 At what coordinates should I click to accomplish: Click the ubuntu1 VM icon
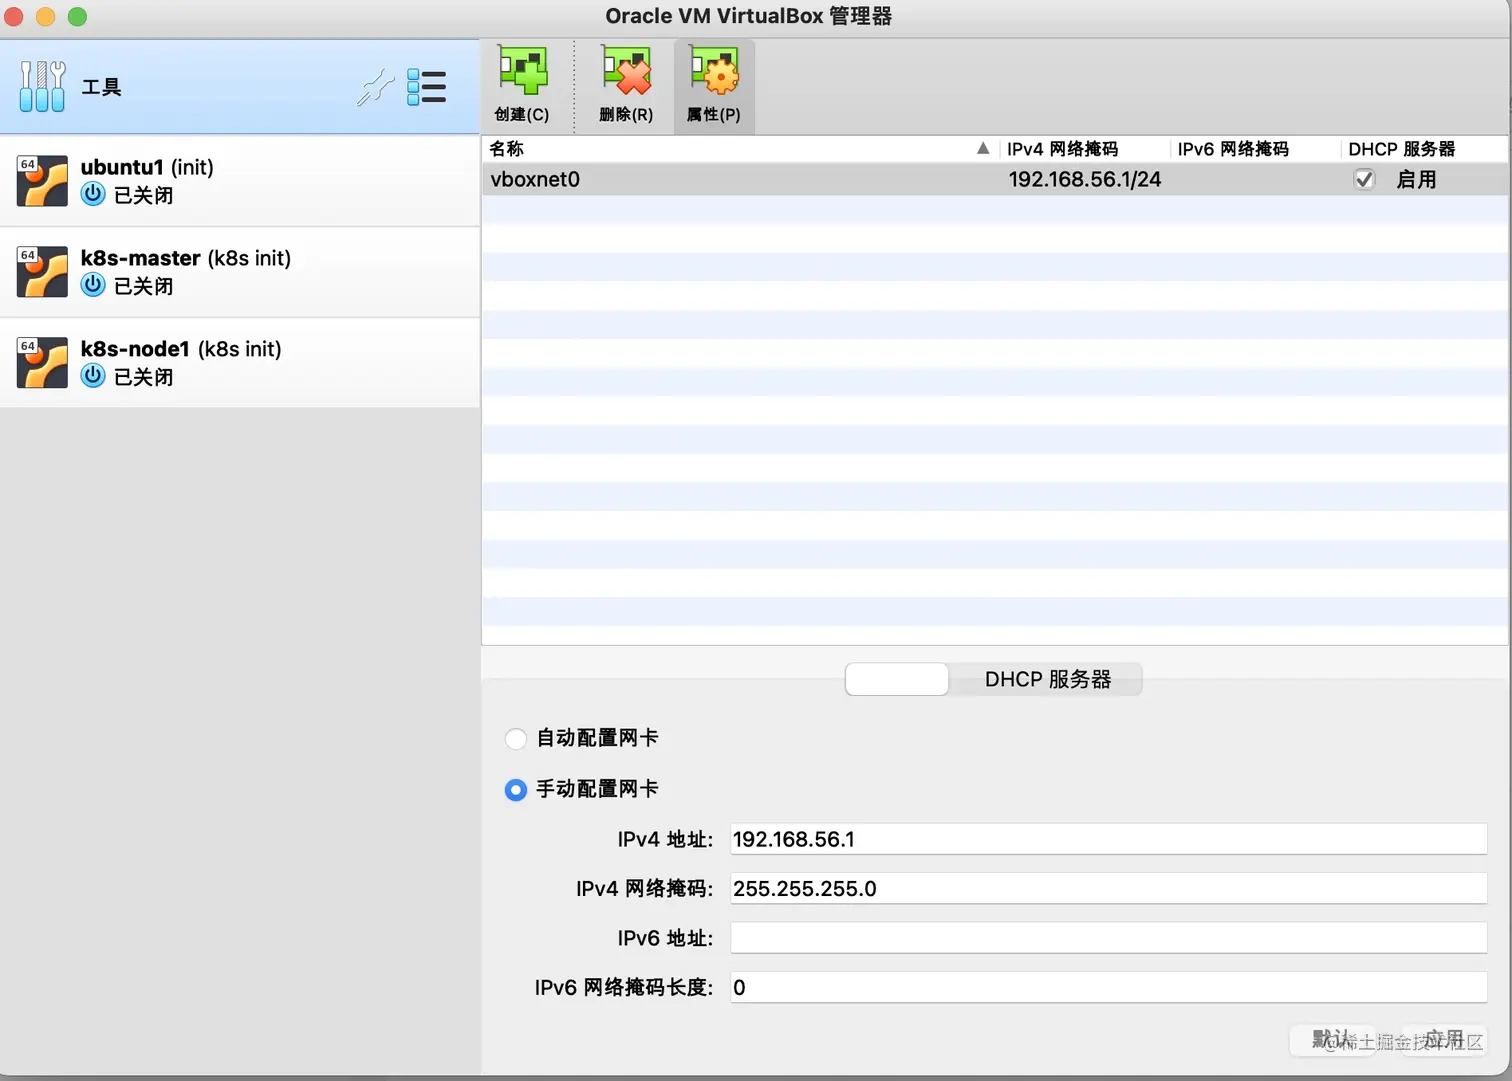click(x=42, y=181)
